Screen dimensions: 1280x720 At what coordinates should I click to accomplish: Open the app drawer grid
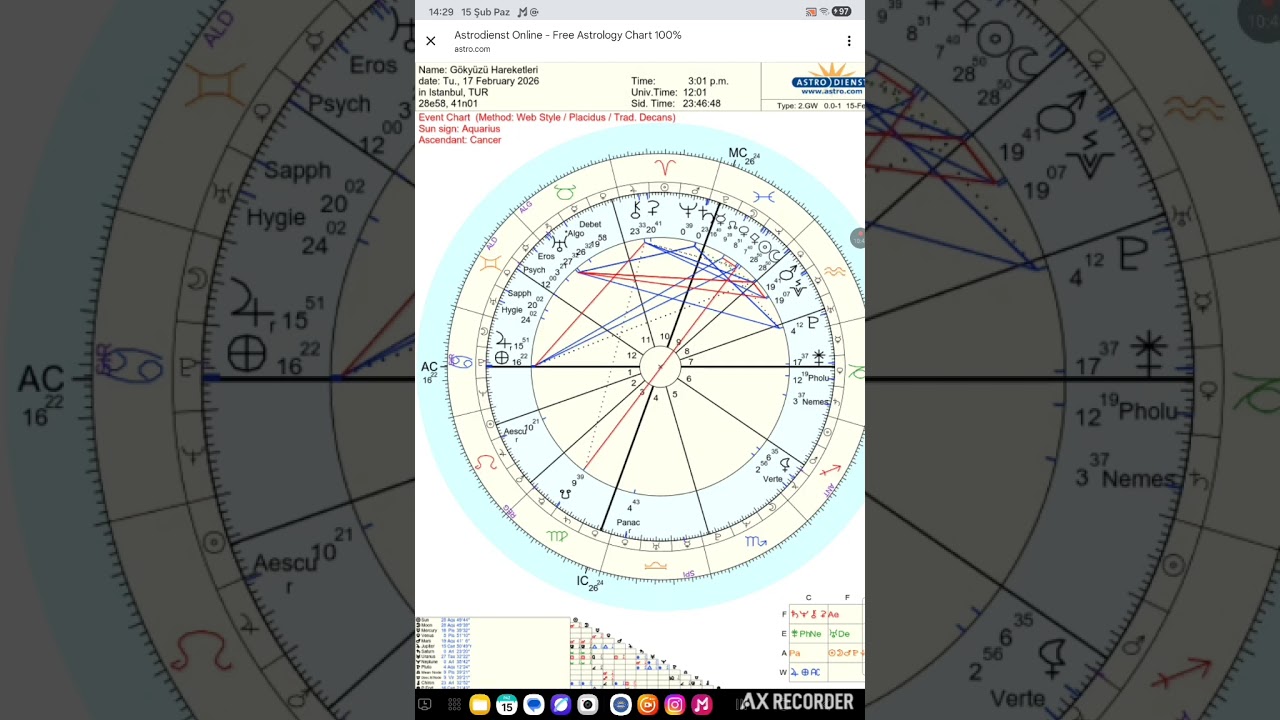[454, 705]
